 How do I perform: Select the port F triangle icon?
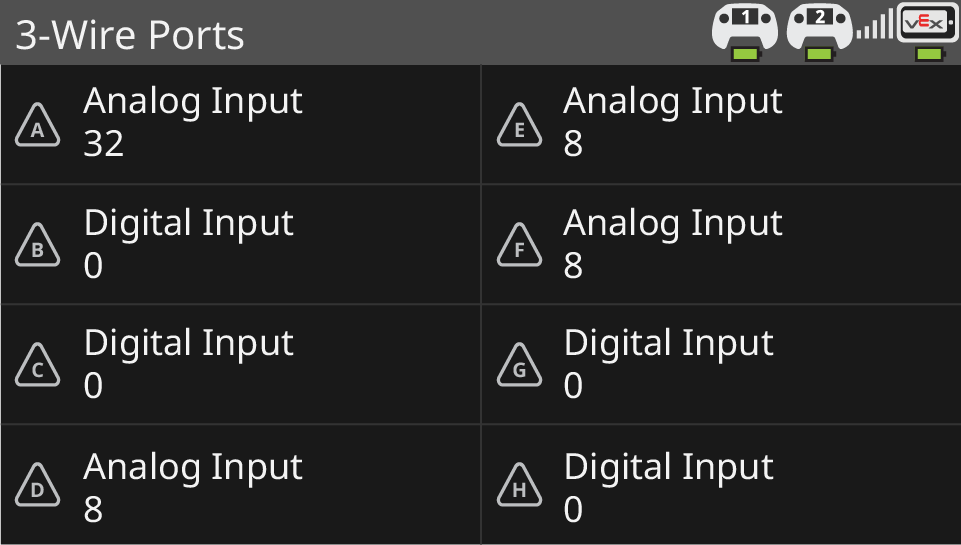[519, 247]
